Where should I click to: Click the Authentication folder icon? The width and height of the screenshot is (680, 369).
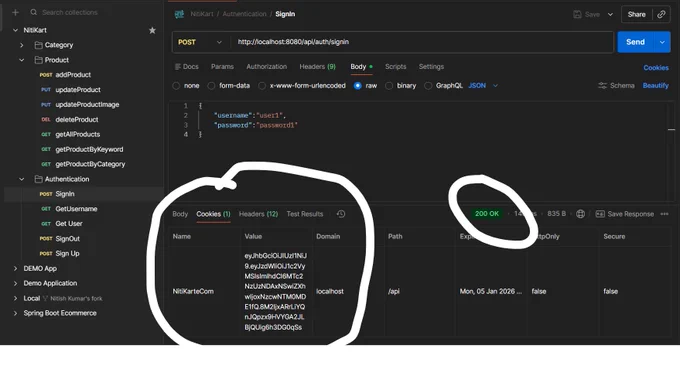click(x=39, y=179)
